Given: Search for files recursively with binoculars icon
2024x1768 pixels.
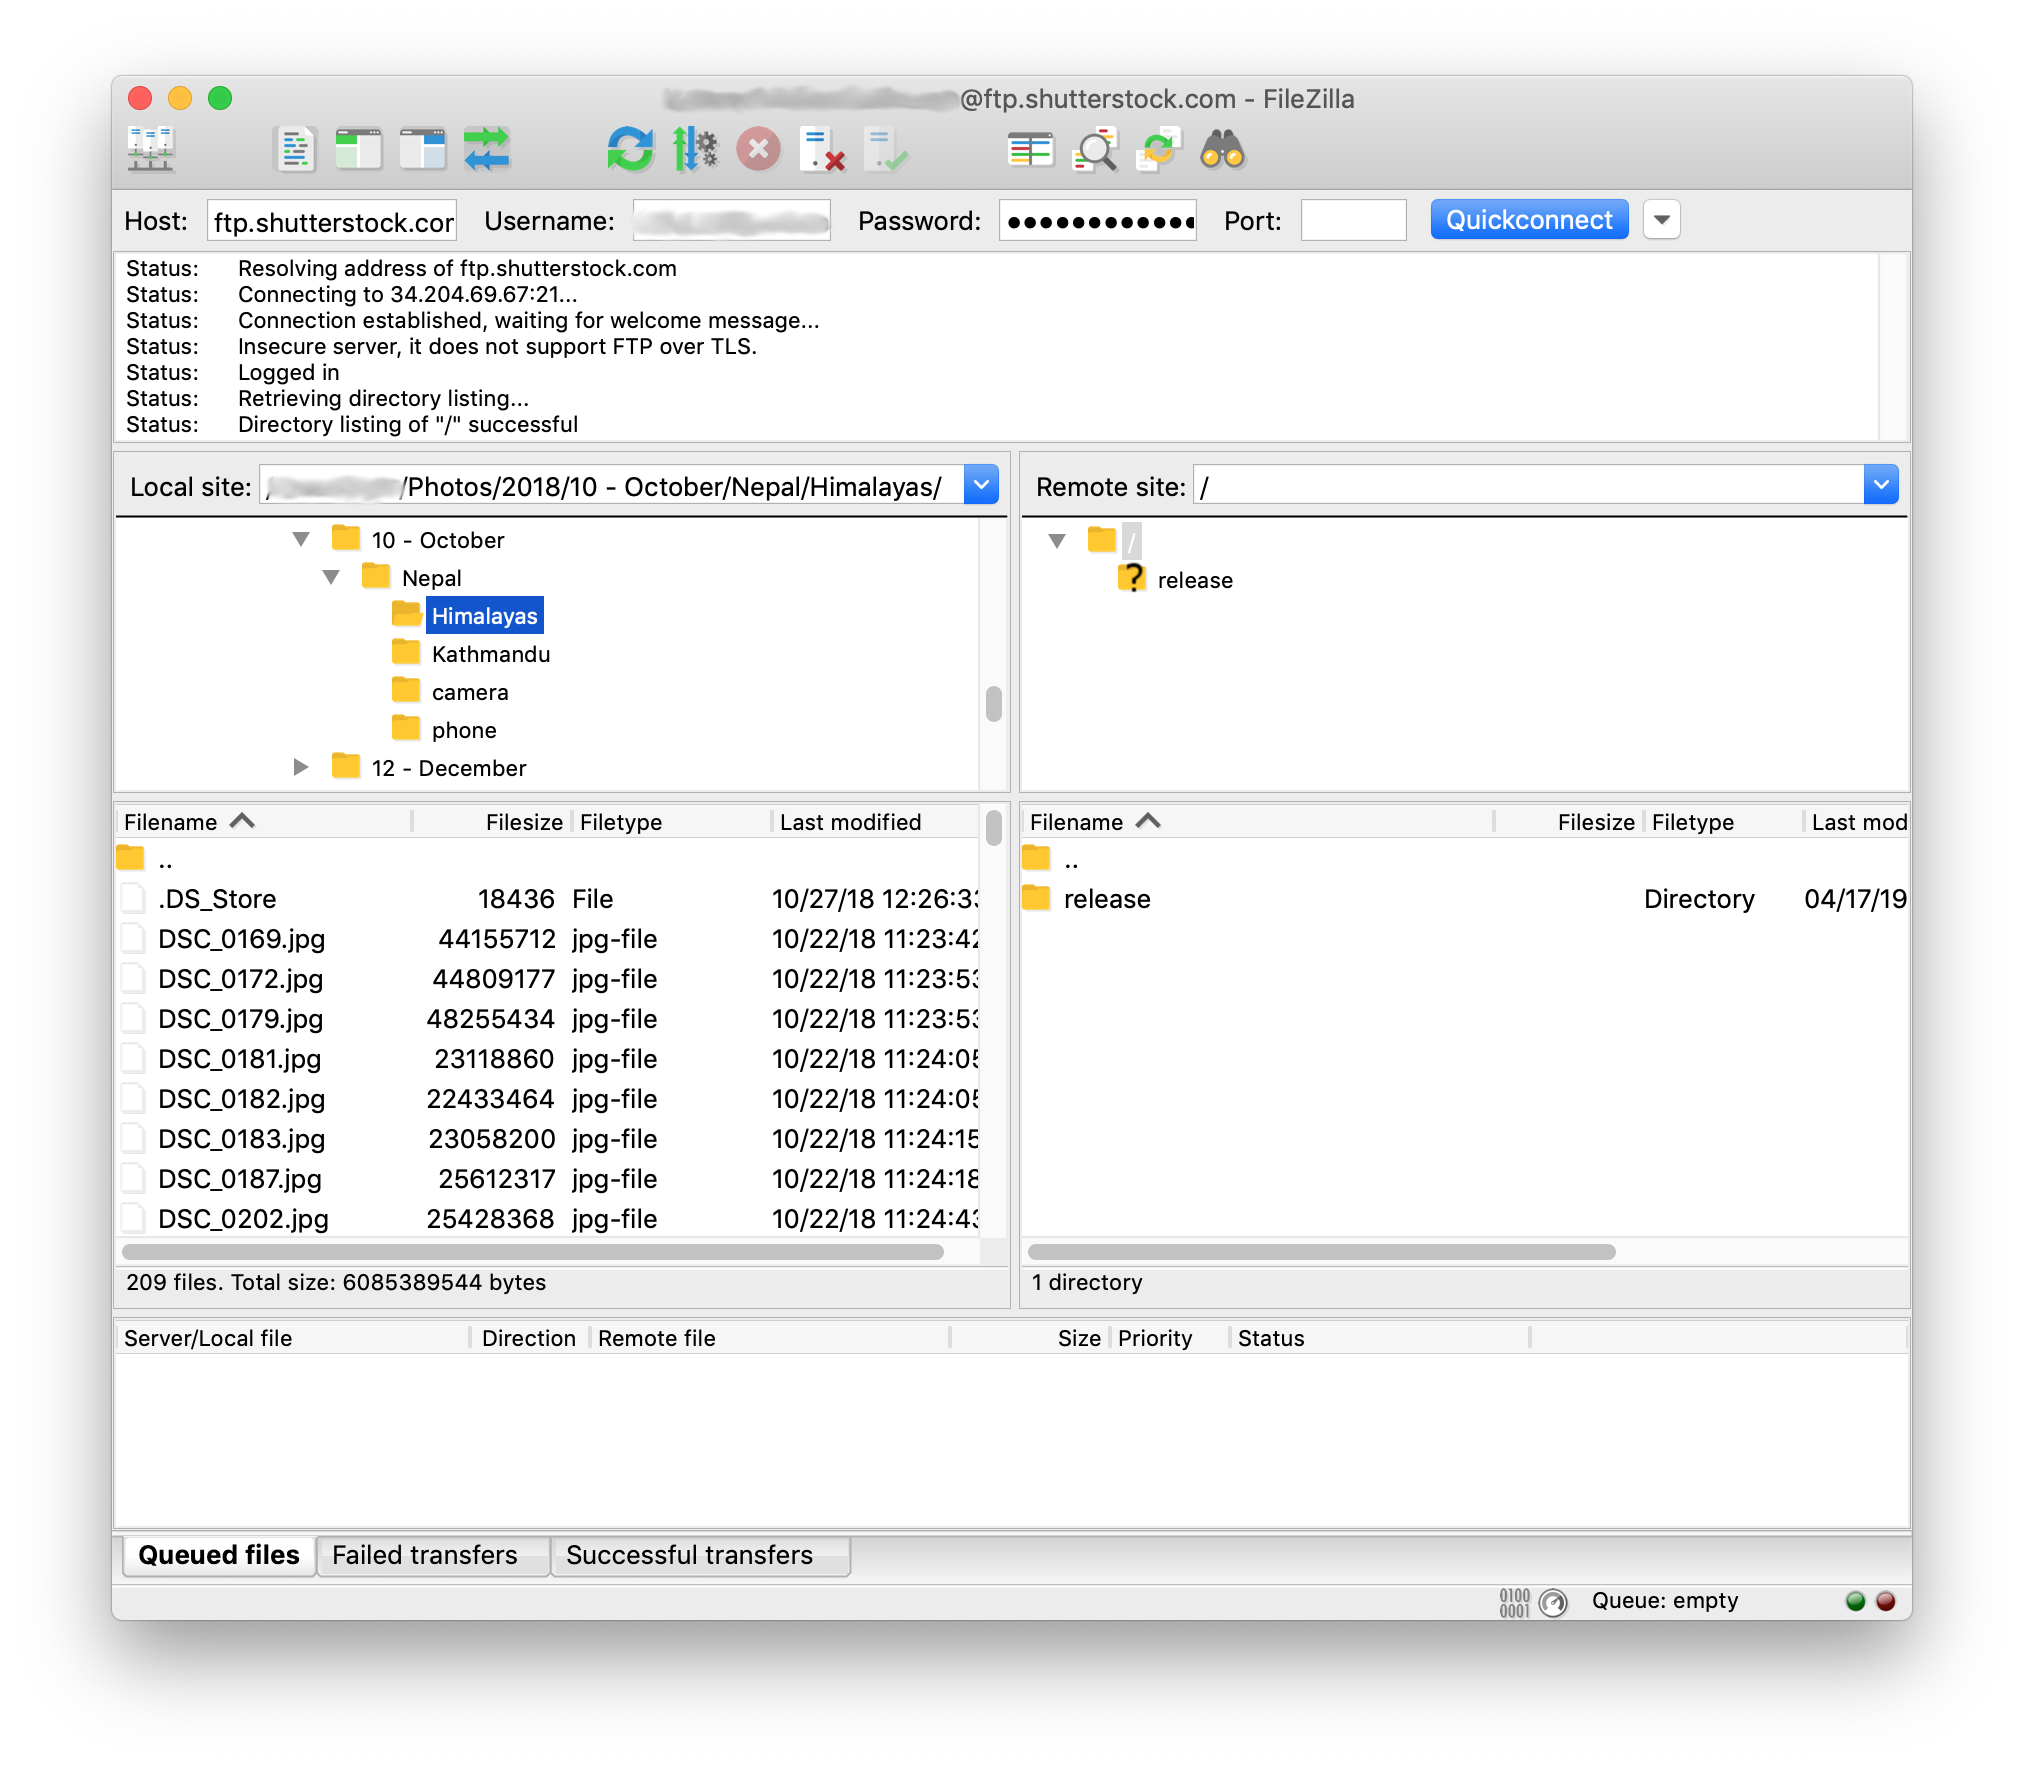Looking at the screenshot, I should pos(1224,150).
